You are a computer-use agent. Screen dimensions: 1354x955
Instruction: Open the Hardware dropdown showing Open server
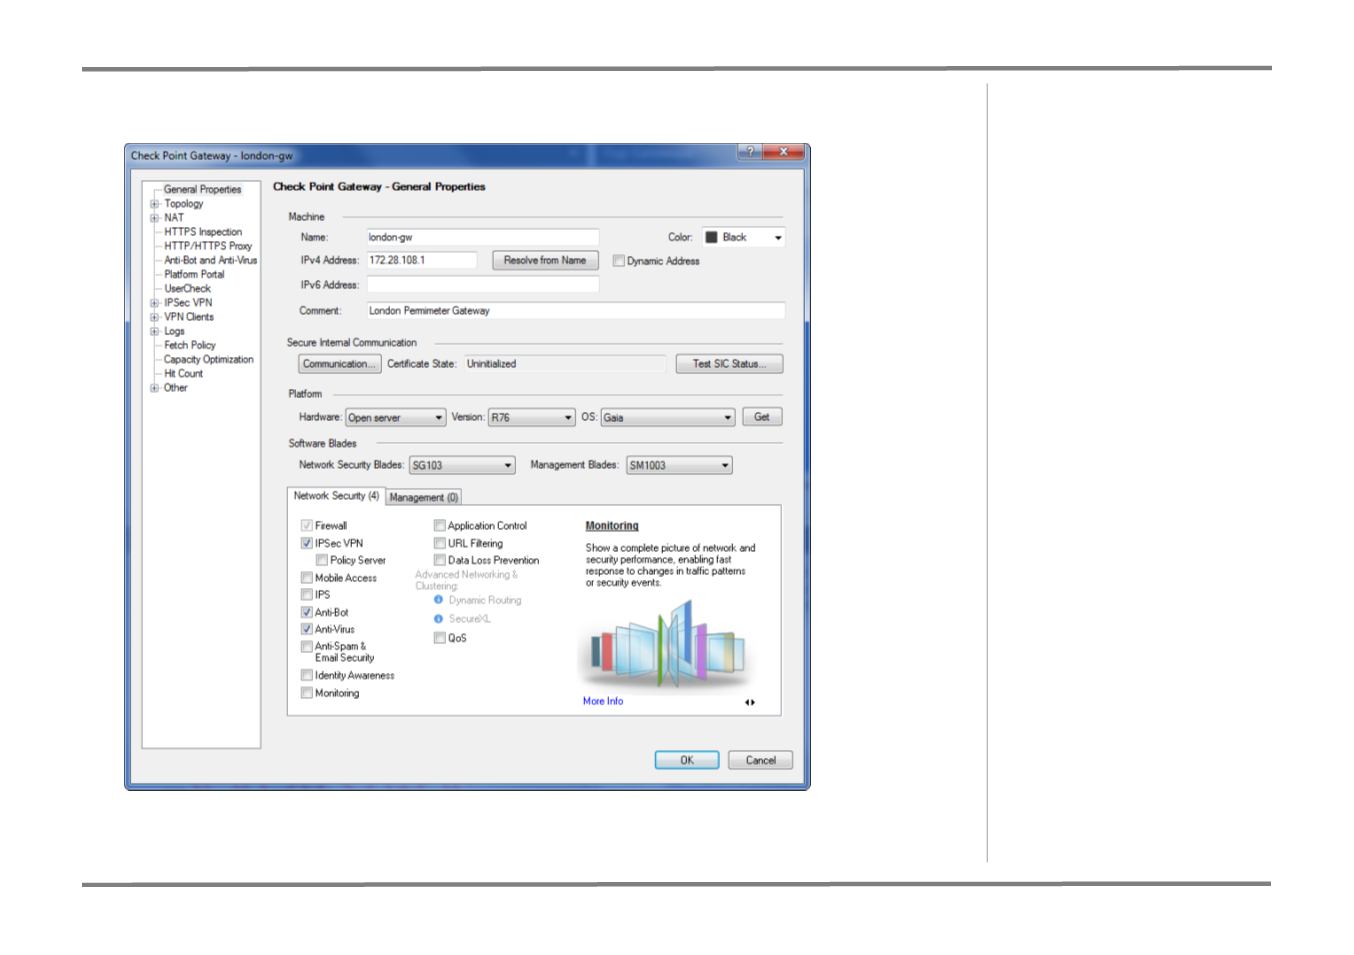pyautogui.click(x=396, y=418)
